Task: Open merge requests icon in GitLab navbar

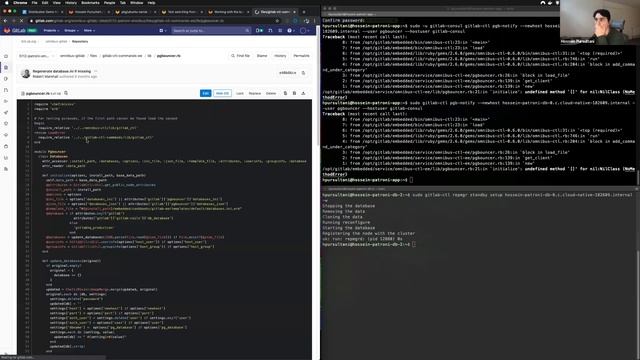Action: click(270, 31)
